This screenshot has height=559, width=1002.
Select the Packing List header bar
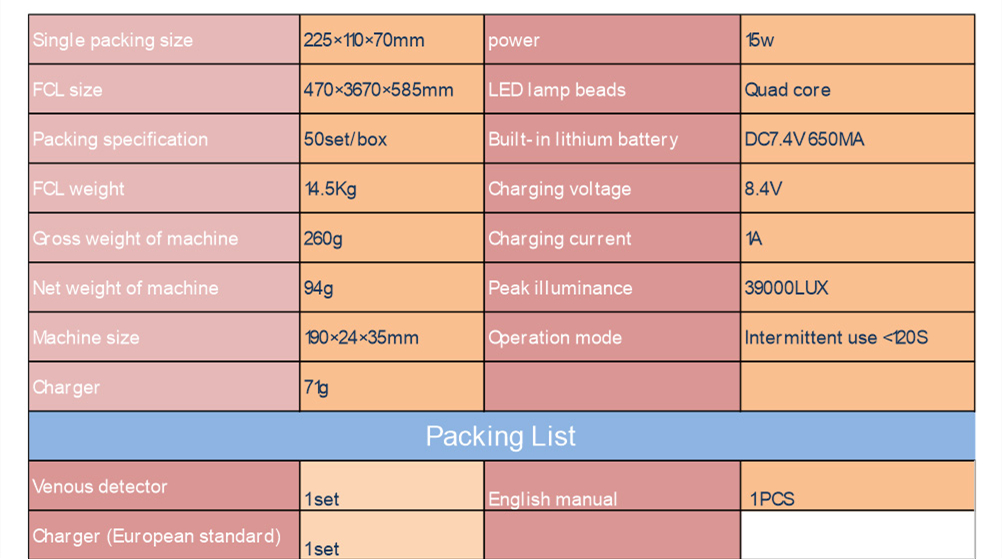click(x=502, y=436)
